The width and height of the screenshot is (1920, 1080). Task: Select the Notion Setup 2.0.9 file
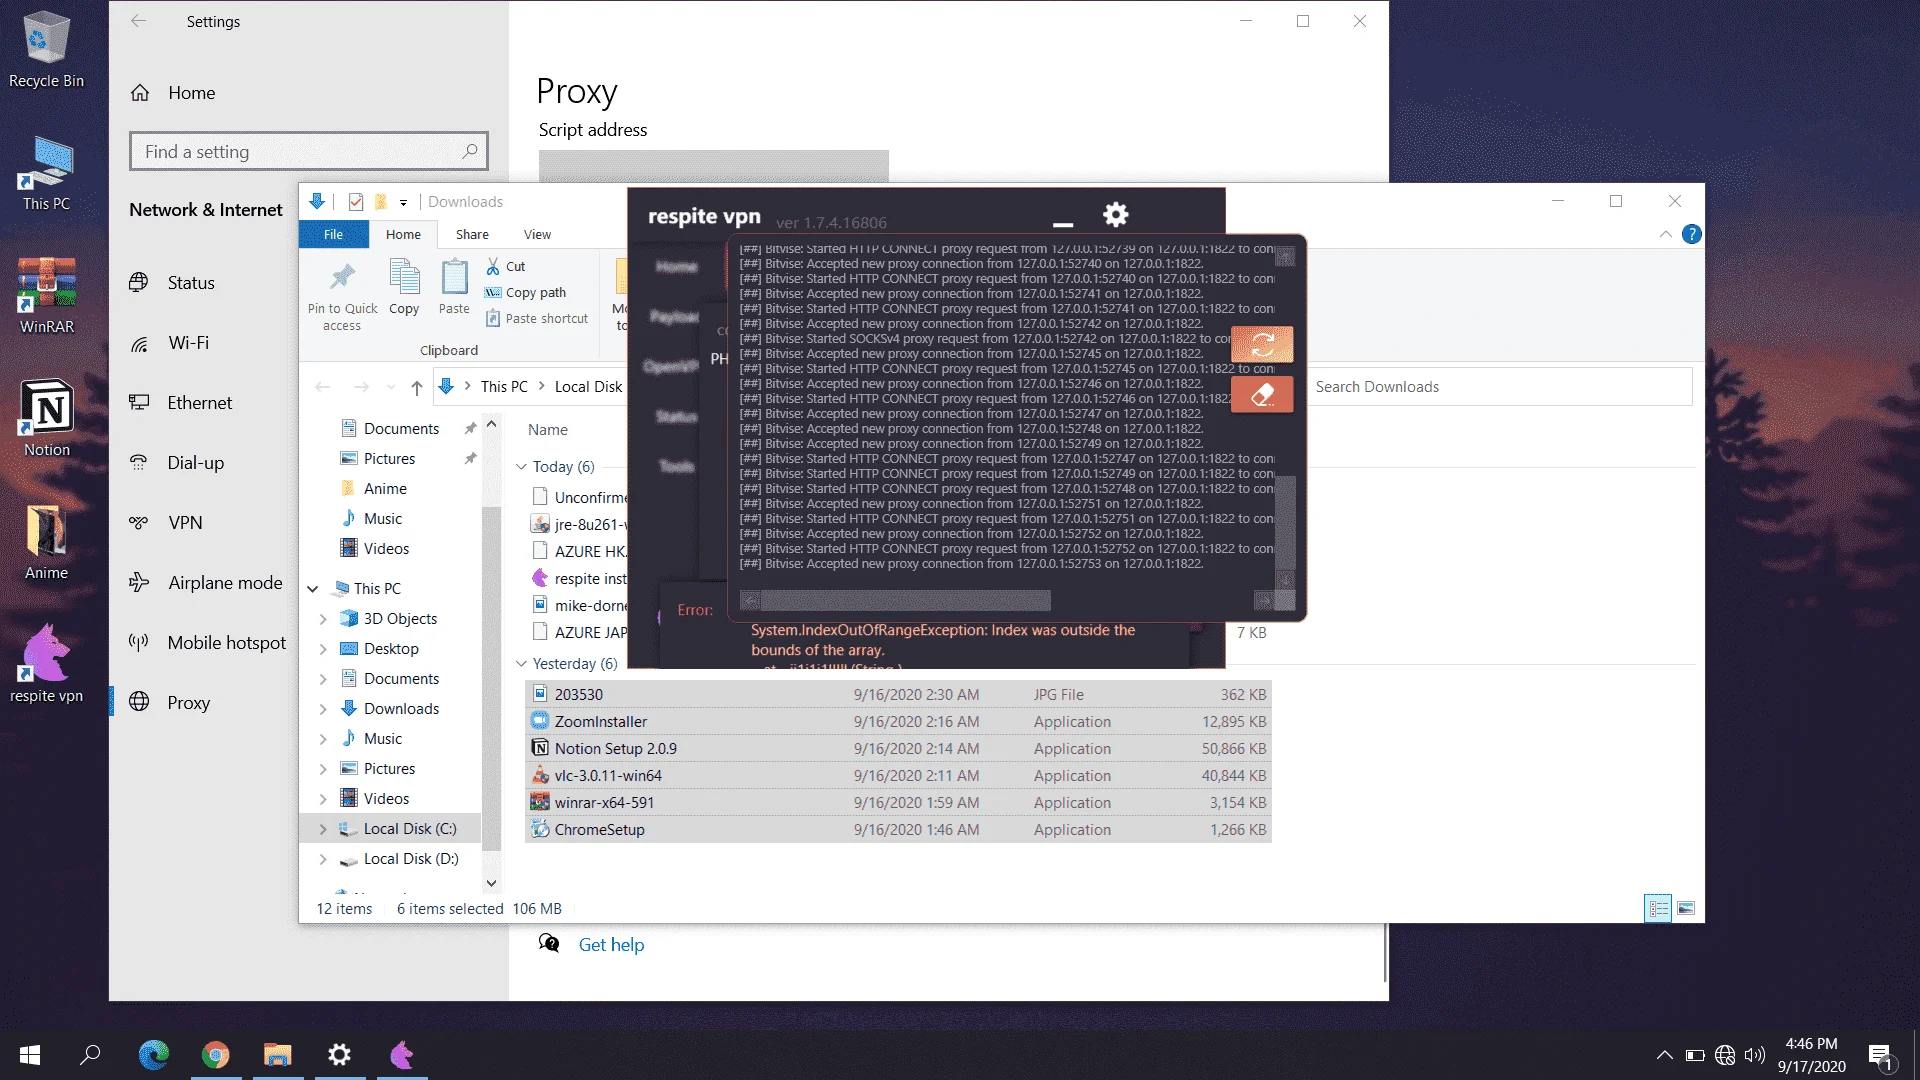[898, 749]
